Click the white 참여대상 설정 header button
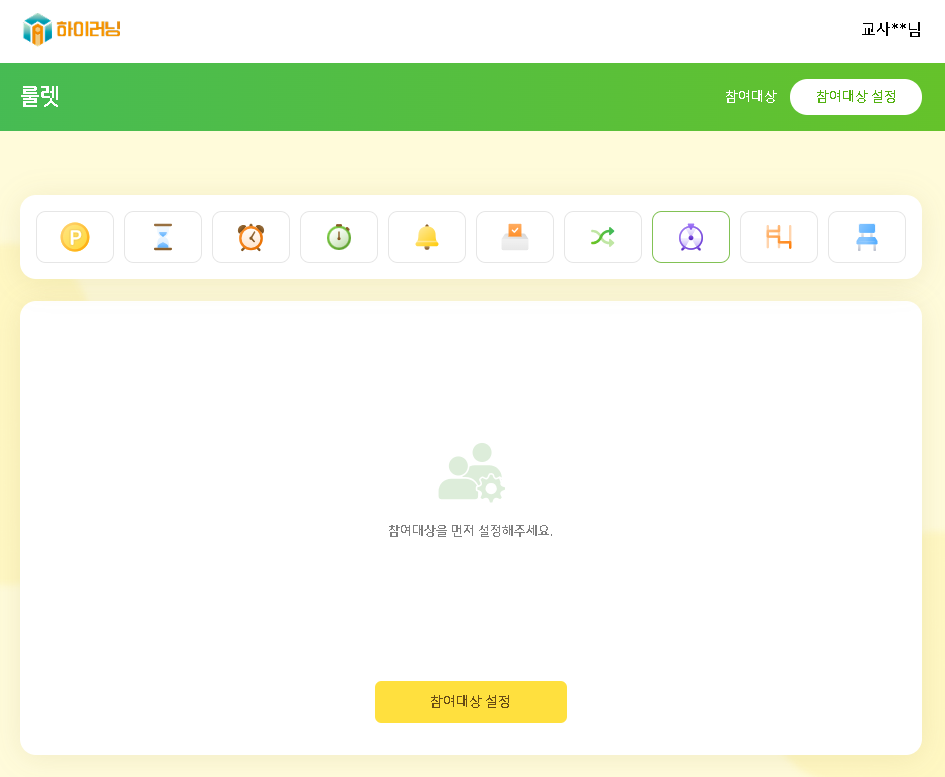This screenshot has width=945, height=777. coord(855,97)
